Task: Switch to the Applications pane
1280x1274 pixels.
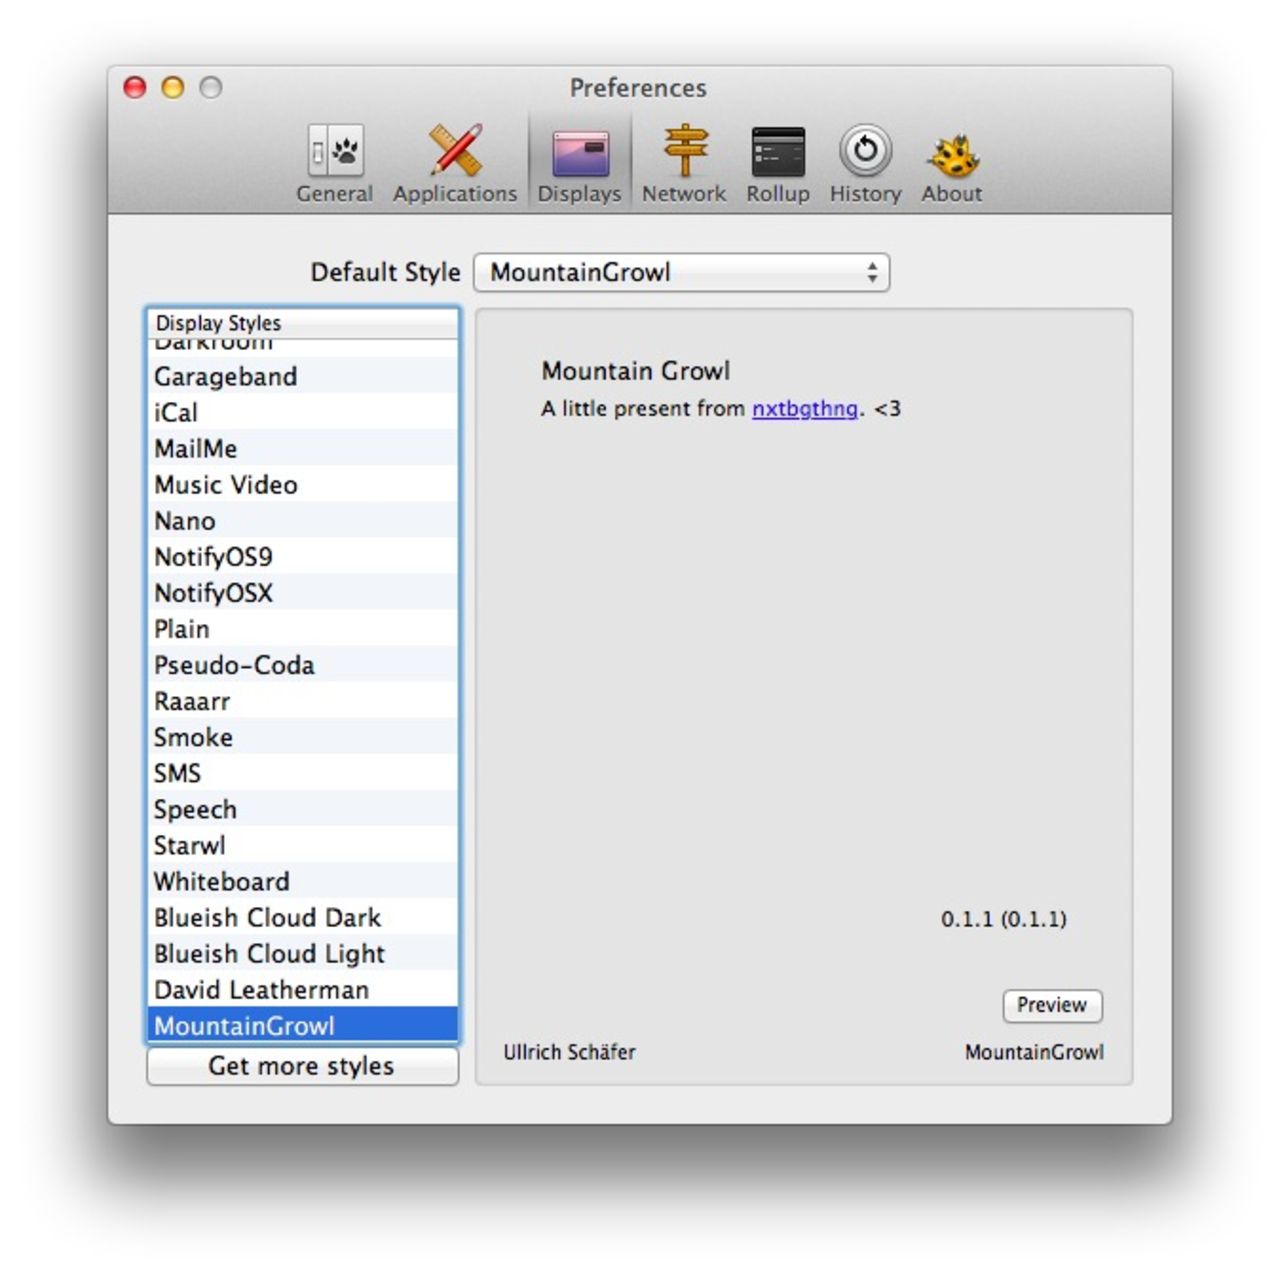Action: pyautogui.click(x=453, y=160)
